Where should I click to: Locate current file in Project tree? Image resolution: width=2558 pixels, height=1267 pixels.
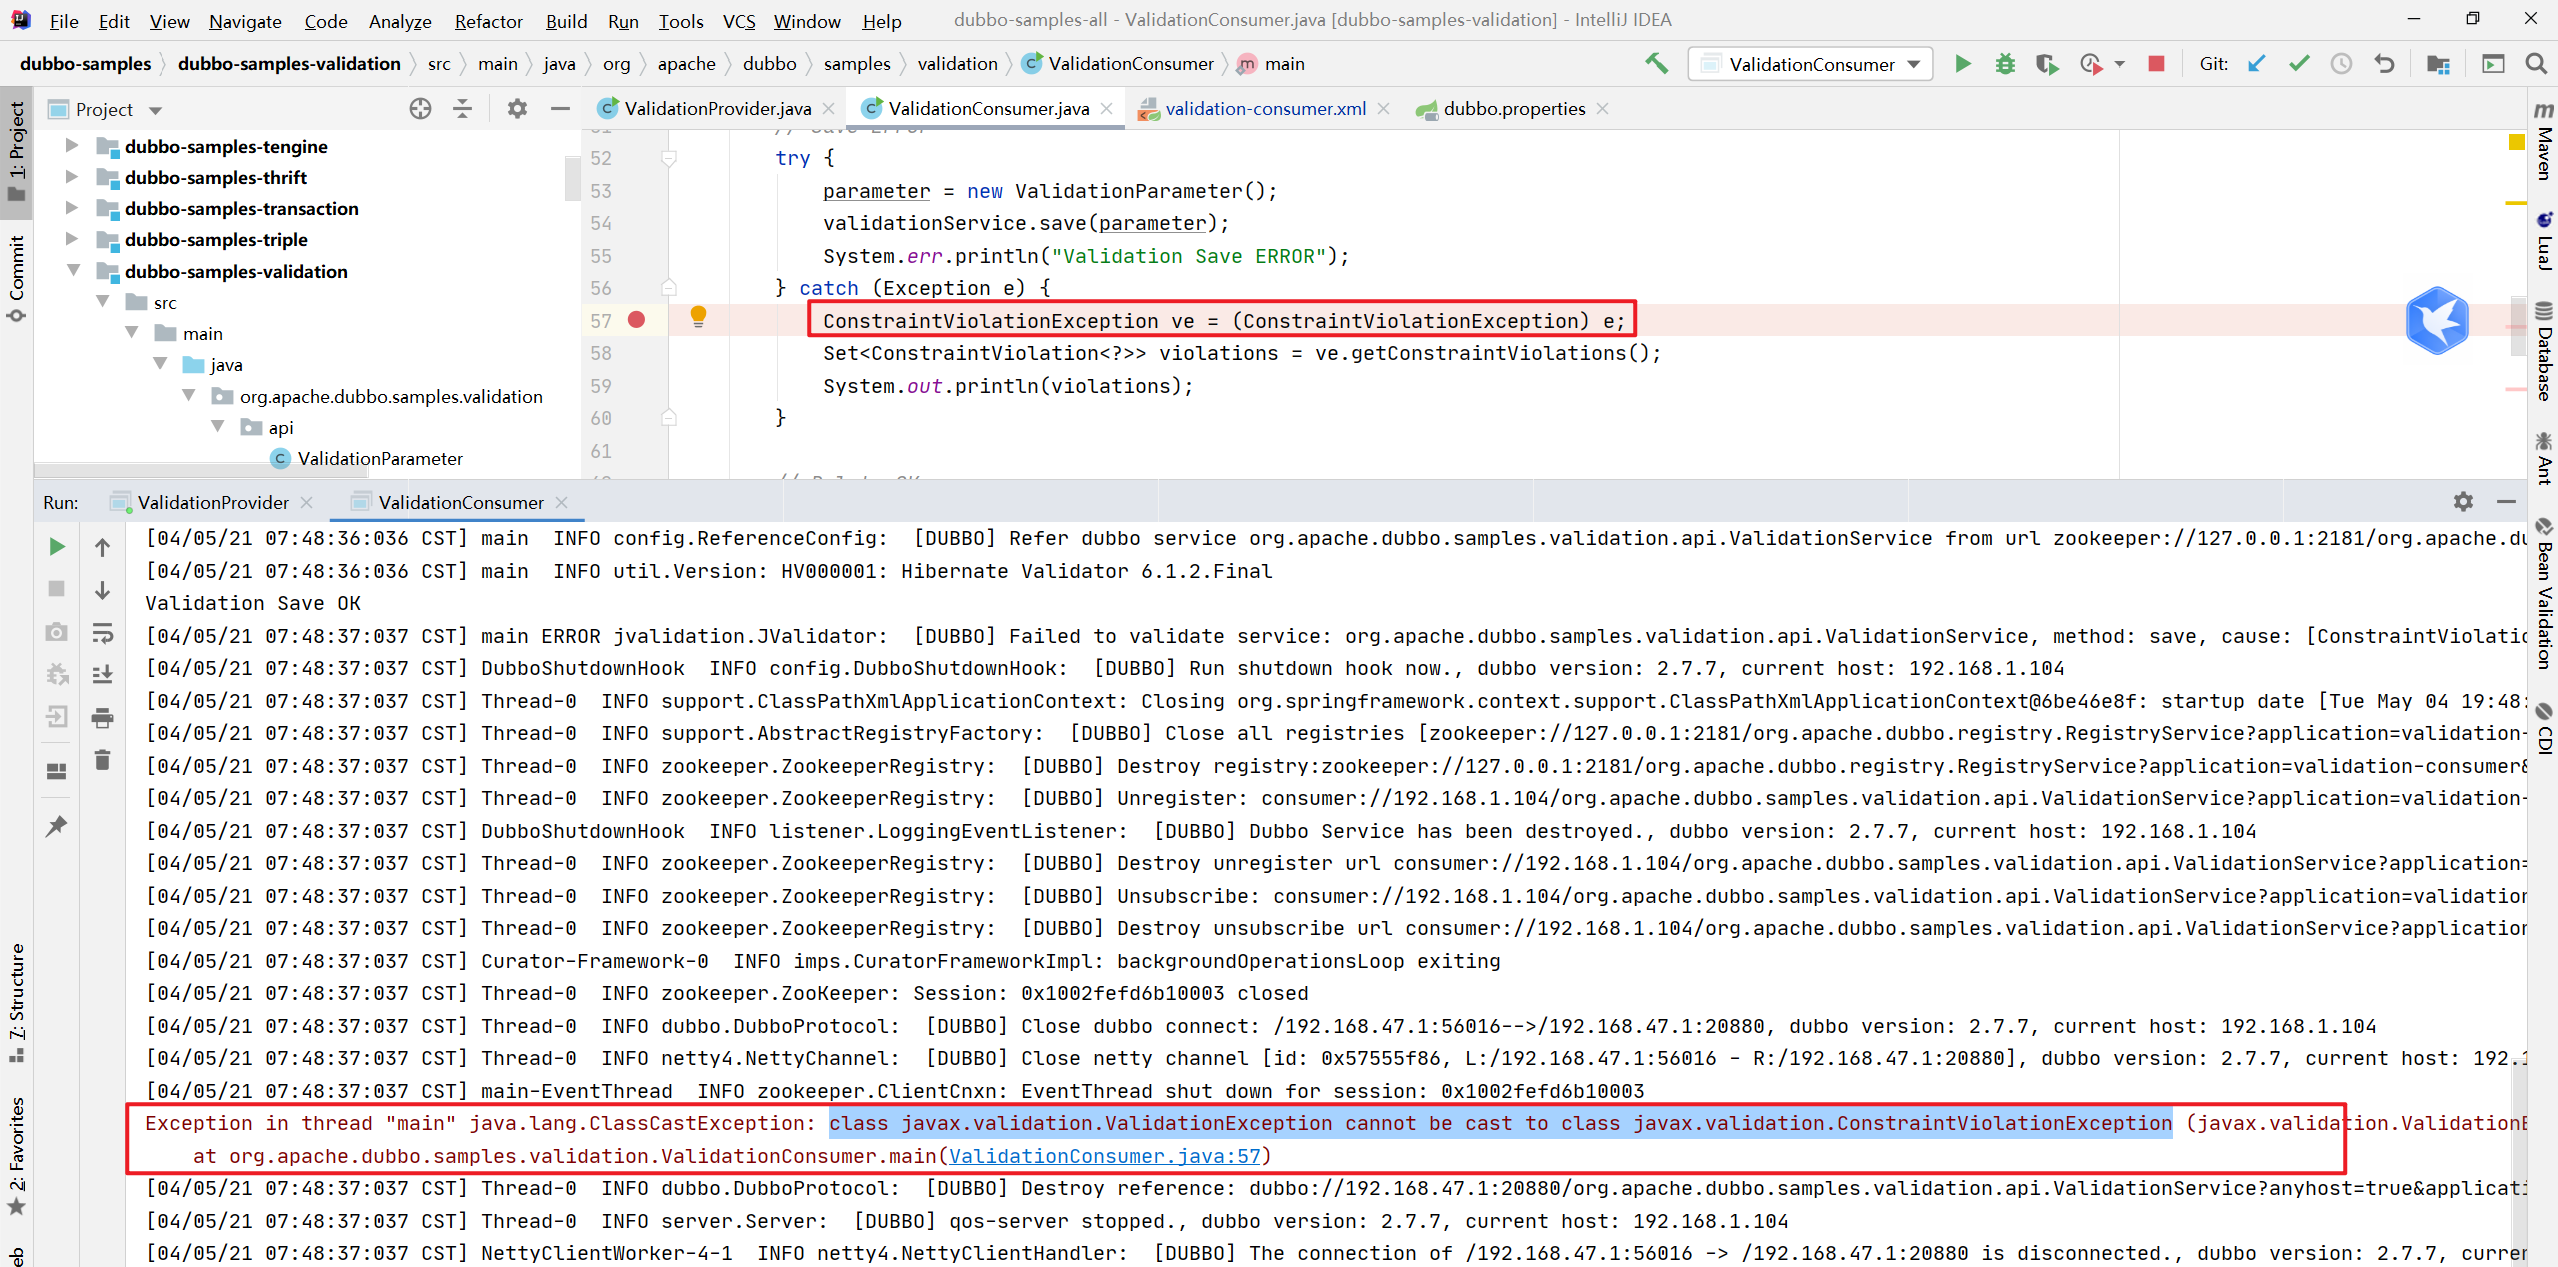420,109
